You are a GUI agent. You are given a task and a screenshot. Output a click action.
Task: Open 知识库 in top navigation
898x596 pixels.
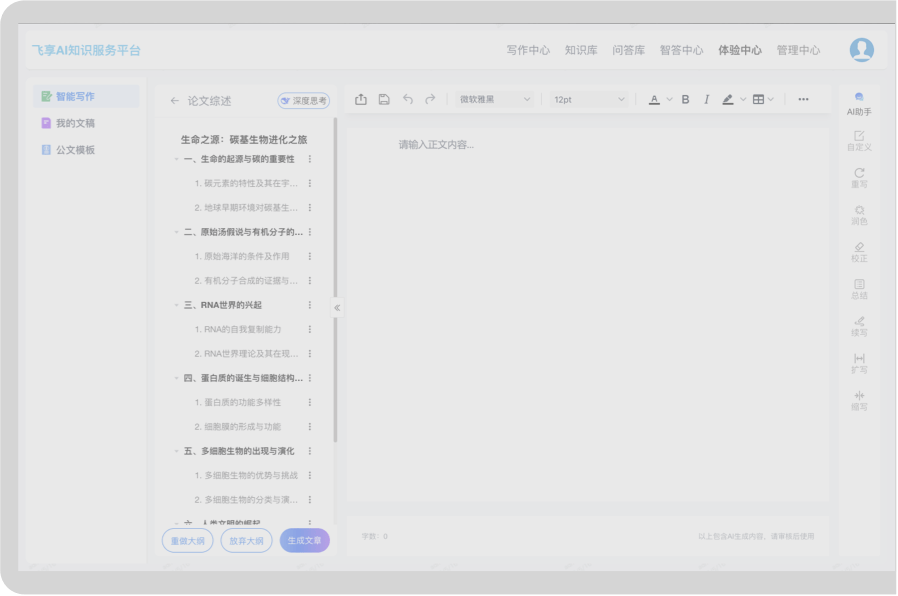pos(581,50)
